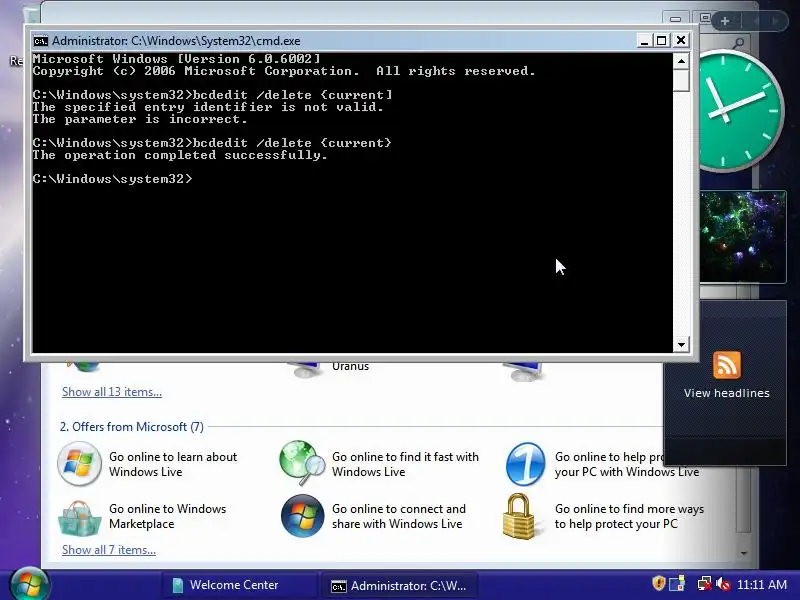
Task: Click the Windows Sidebar tray icon
Action: [678, 584]
